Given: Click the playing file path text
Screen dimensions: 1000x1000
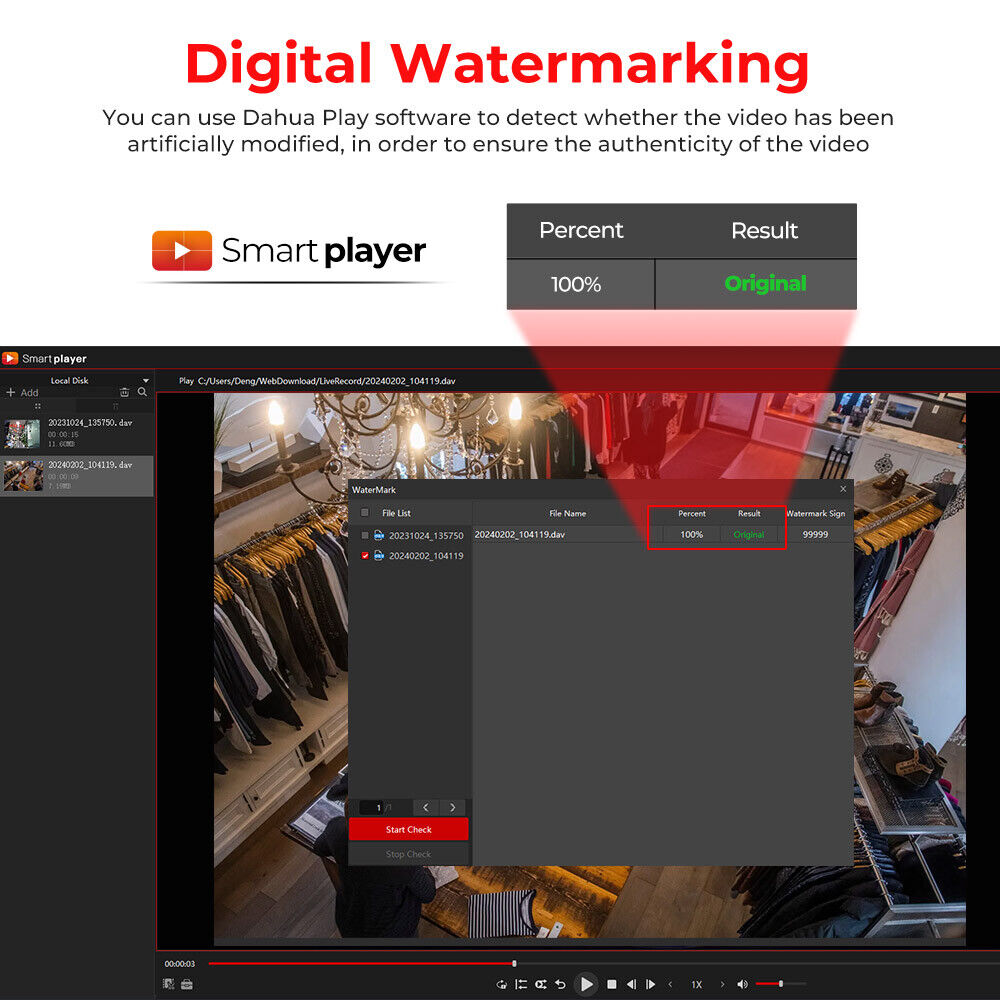Looking at the screenshot, I should tap(327, 381).
